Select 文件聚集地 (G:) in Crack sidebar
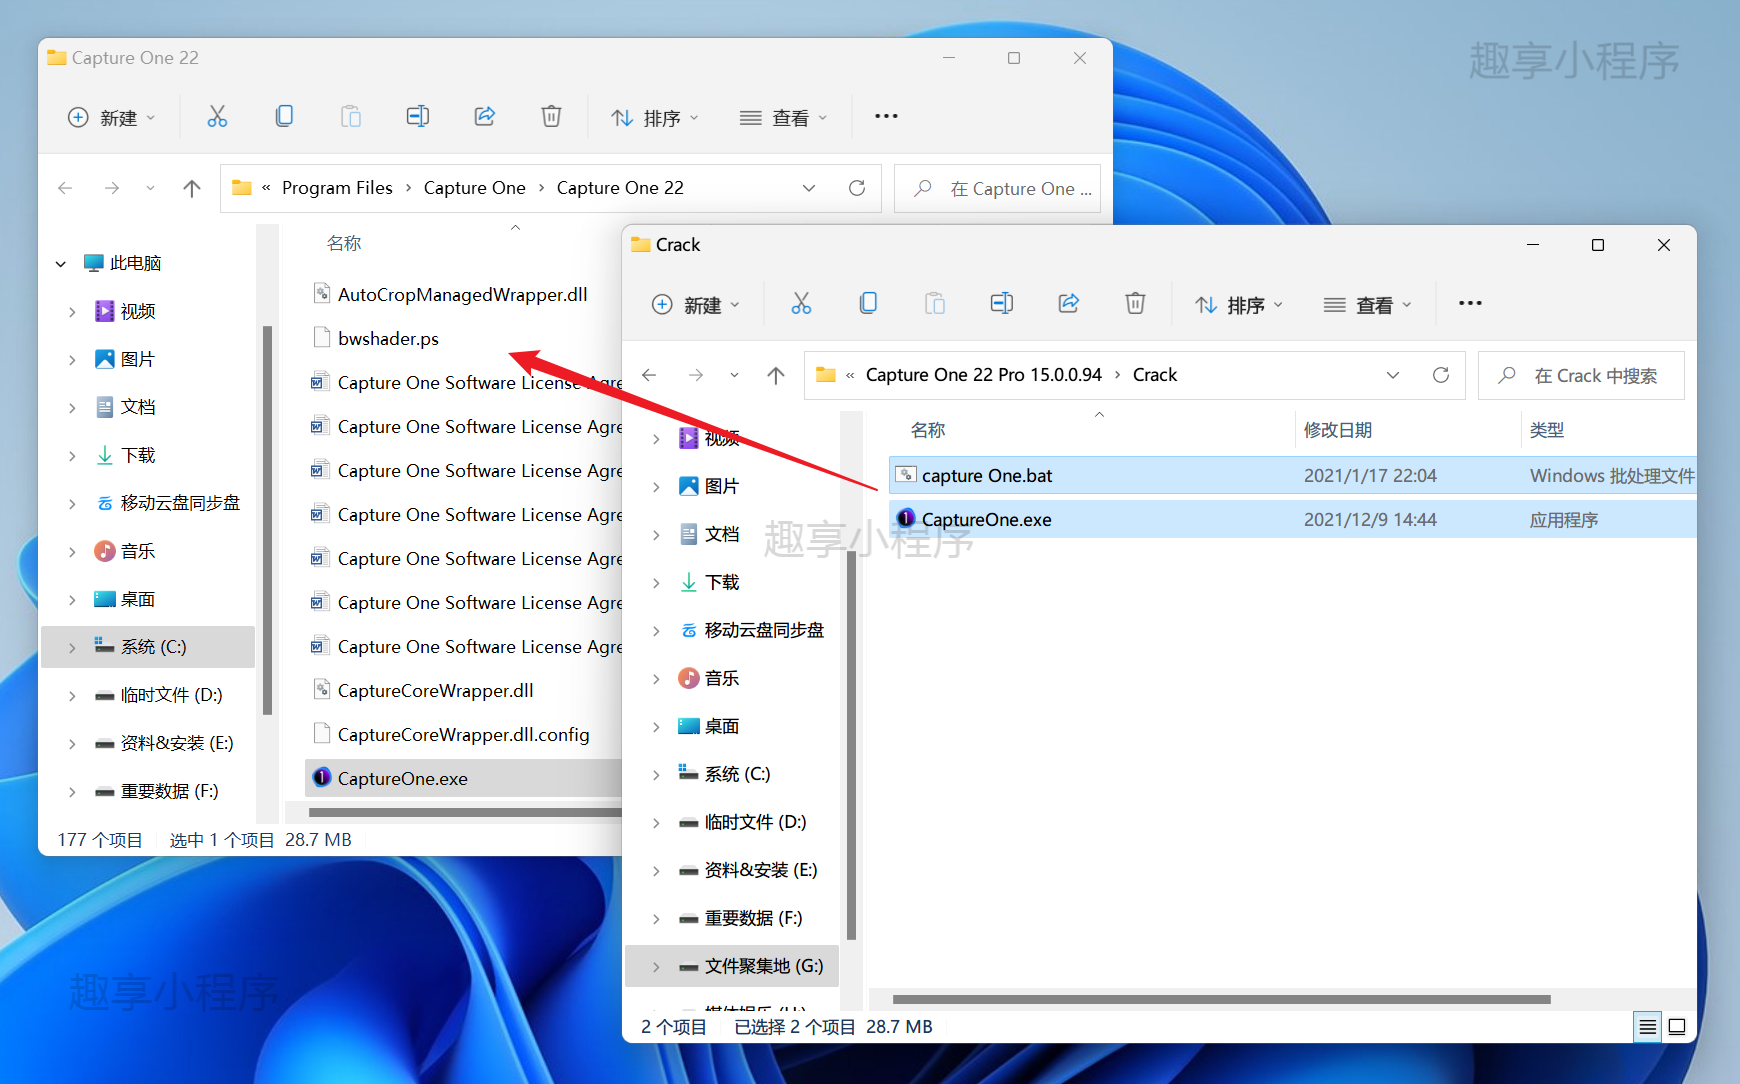Screen dimensions: 1740x1084 click(x=732, y=966)
